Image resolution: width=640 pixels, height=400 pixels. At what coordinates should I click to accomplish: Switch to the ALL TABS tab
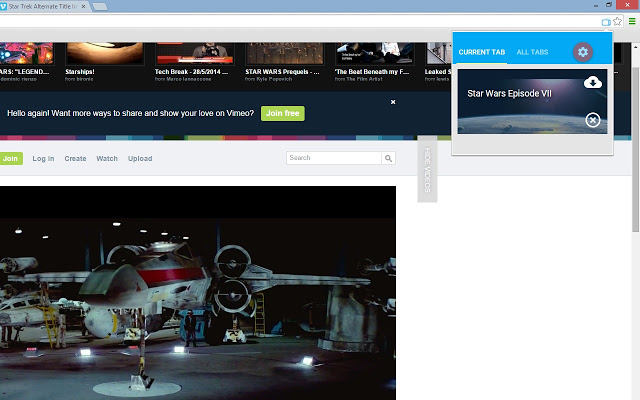[x=532, y=52]
